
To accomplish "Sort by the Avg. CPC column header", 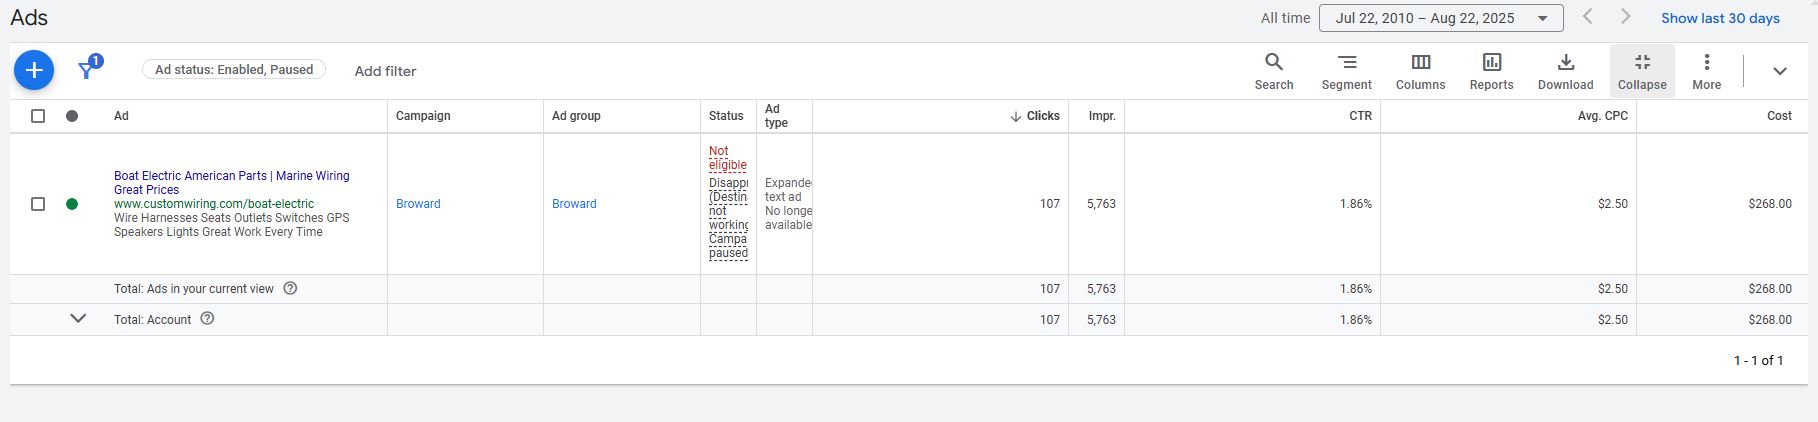I will pos(1602,116).
